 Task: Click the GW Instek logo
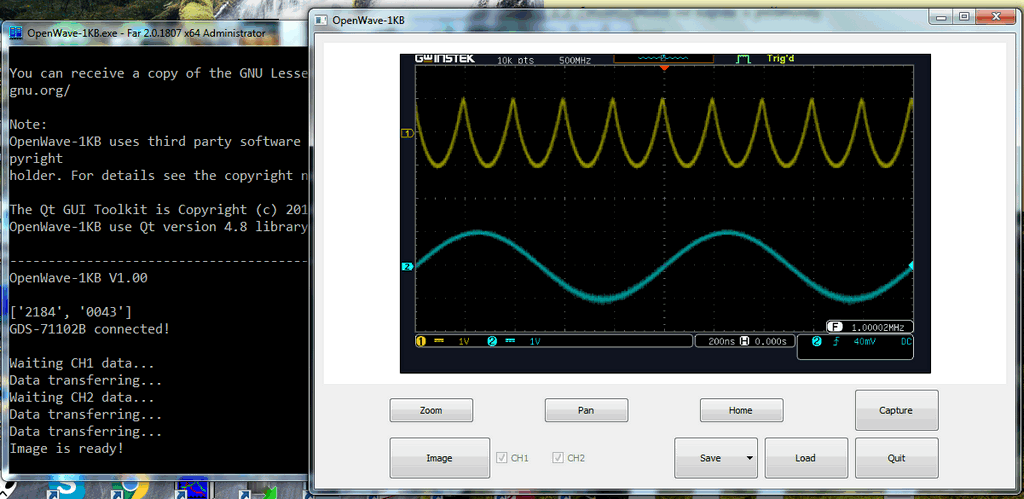coord(445,60)
